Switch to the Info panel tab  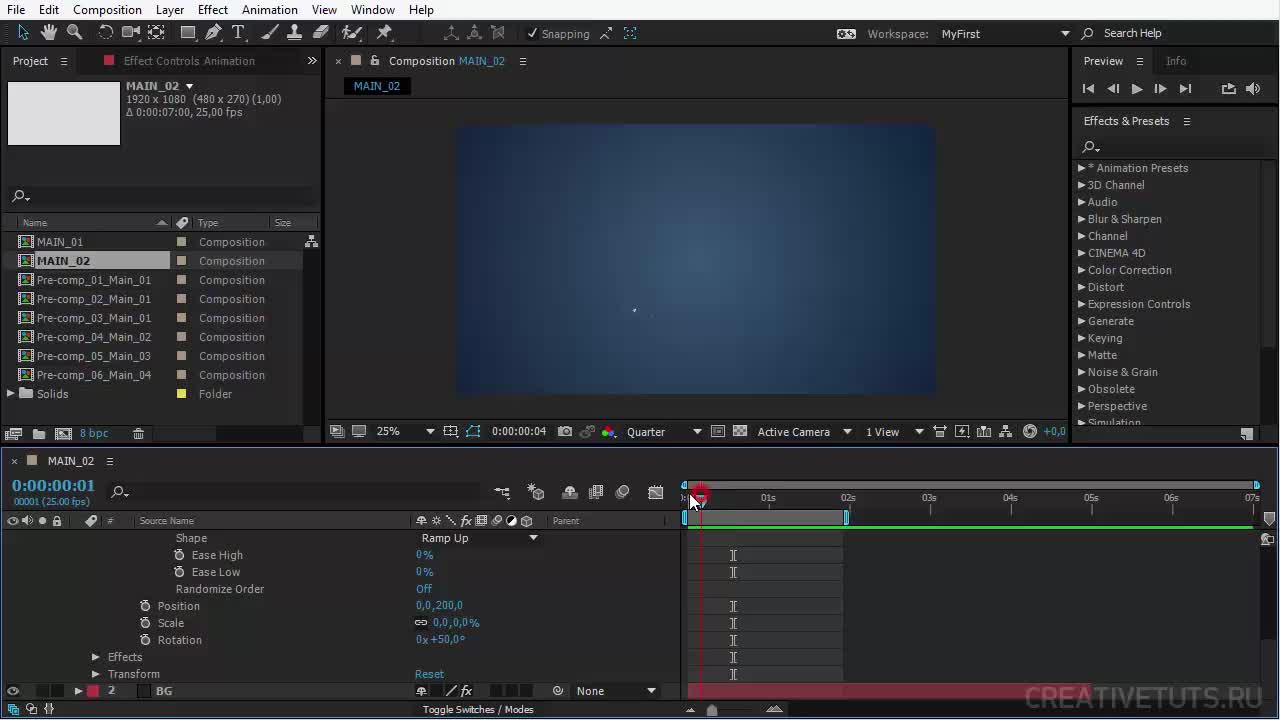pyautogui.click(x=1176, y=61)
